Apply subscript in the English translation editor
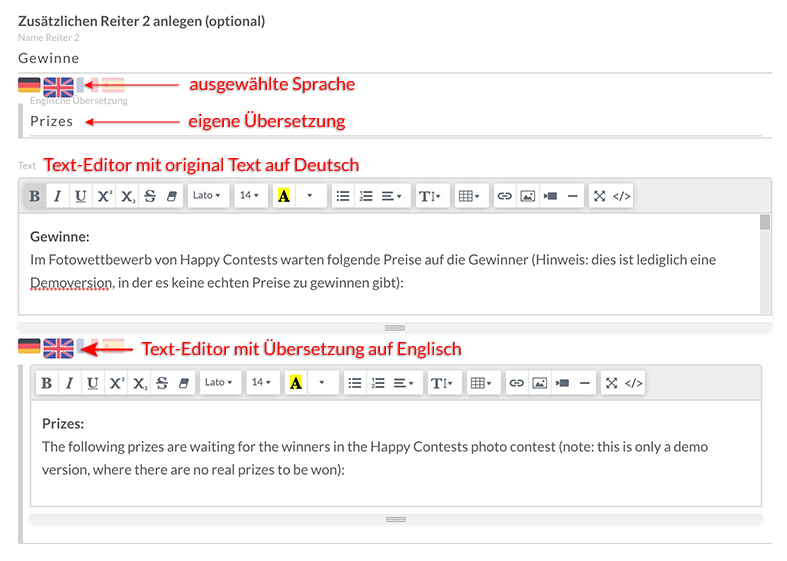787x561 pixels. pos(140,383)
